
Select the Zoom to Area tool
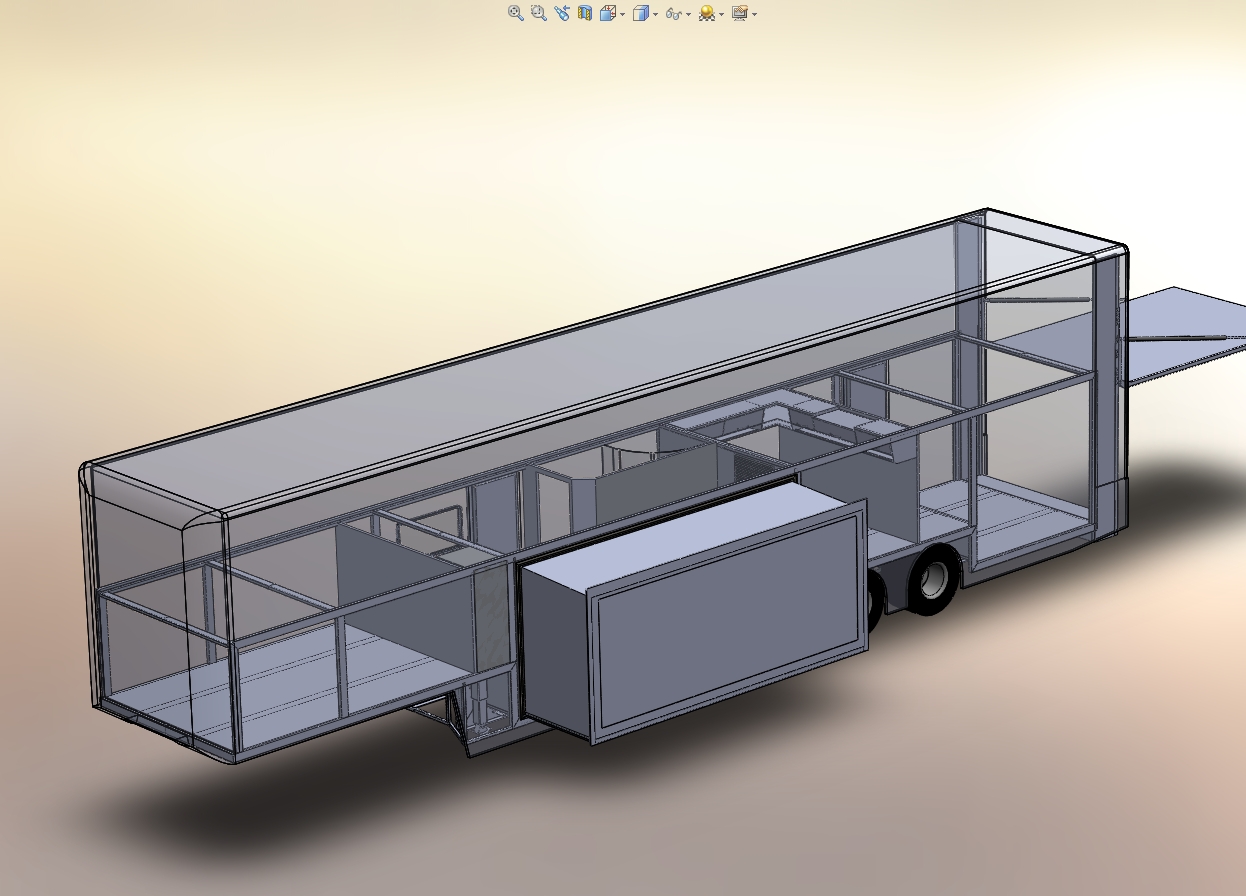coord(539,13)
